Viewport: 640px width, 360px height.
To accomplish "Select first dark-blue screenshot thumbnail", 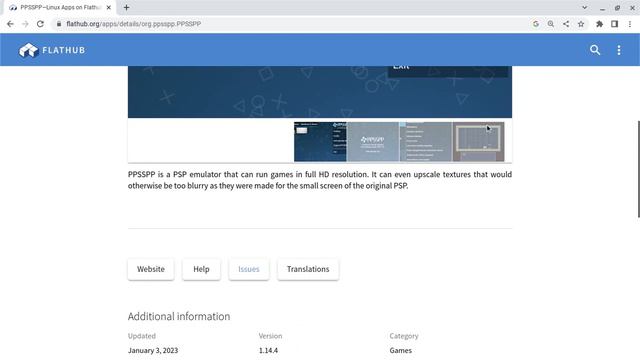I will (x=320, y=142).
